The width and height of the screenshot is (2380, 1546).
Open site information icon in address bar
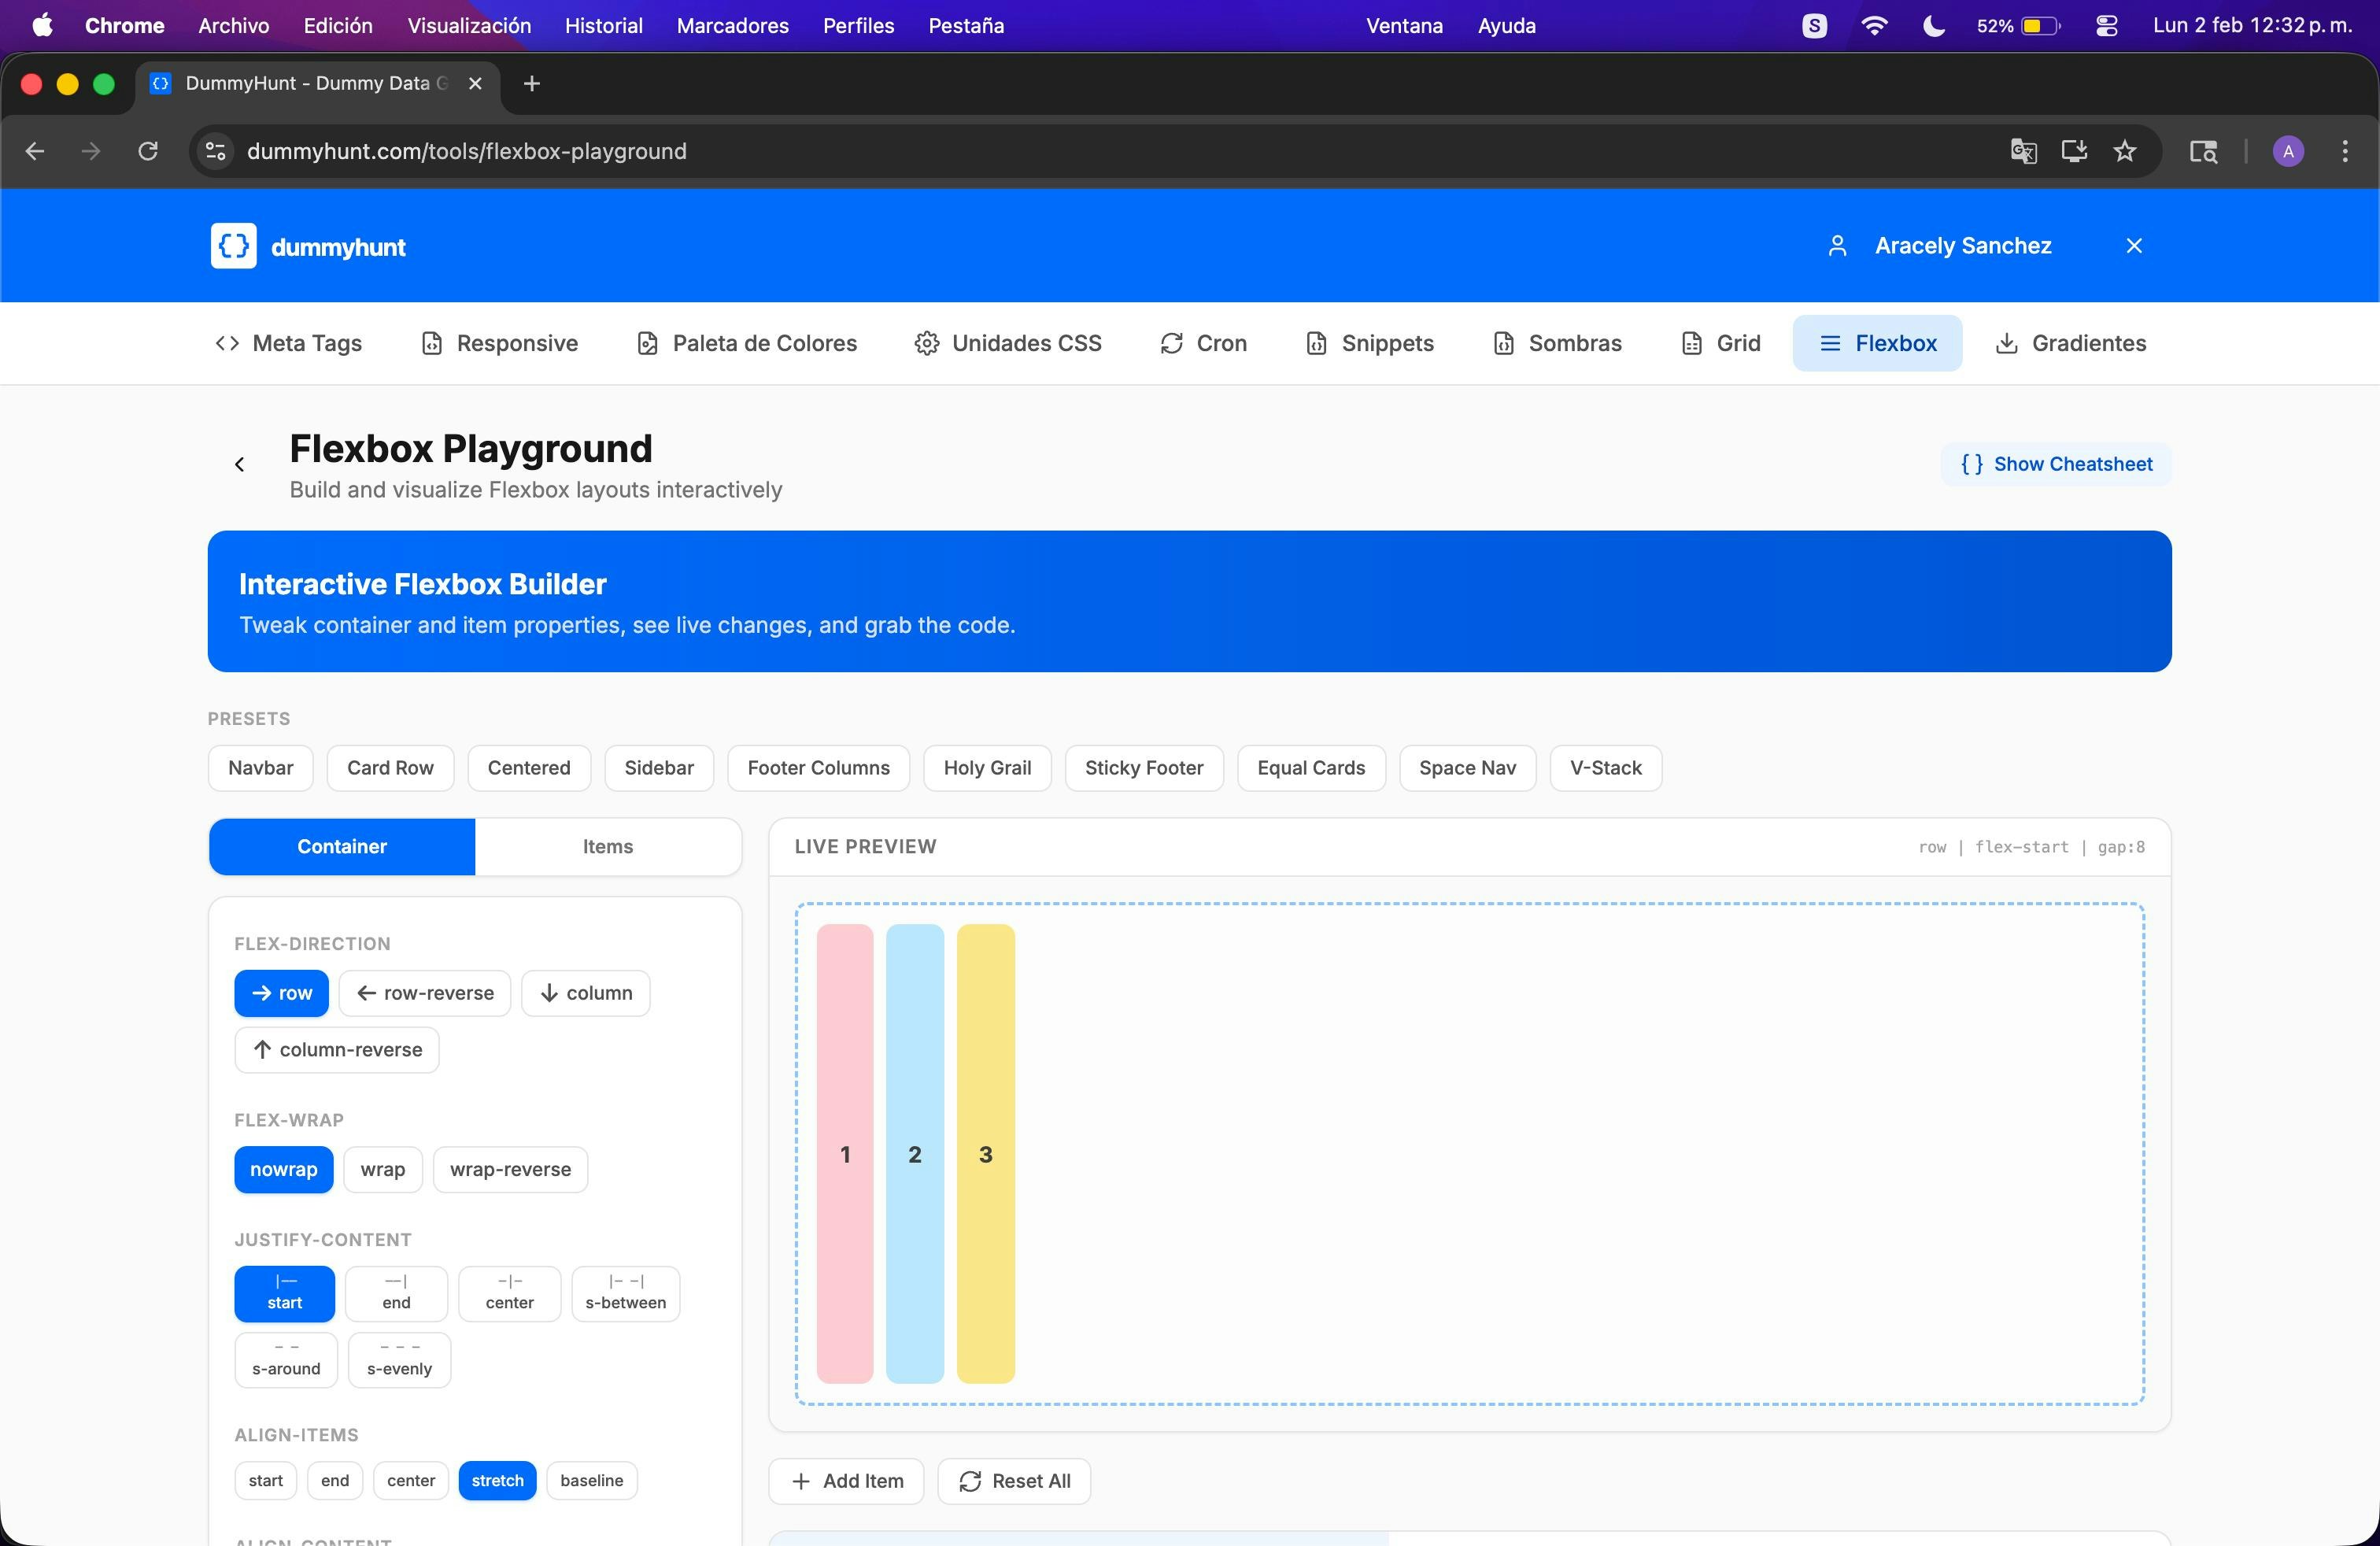click(215, 151)
